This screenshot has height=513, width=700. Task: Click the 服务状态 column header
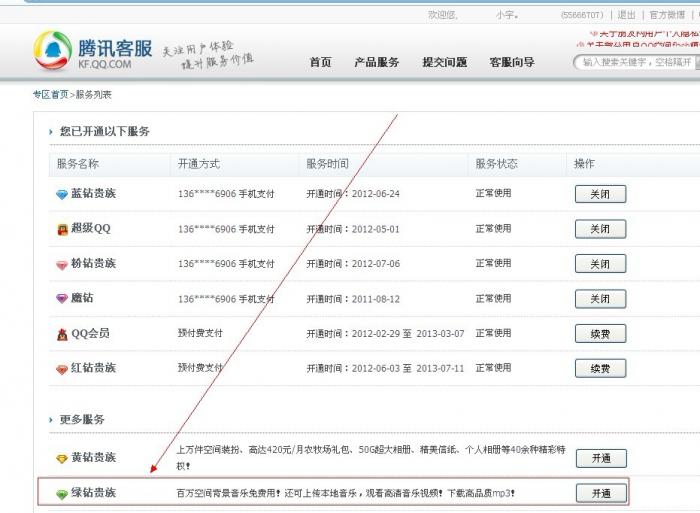coord(496,164)
